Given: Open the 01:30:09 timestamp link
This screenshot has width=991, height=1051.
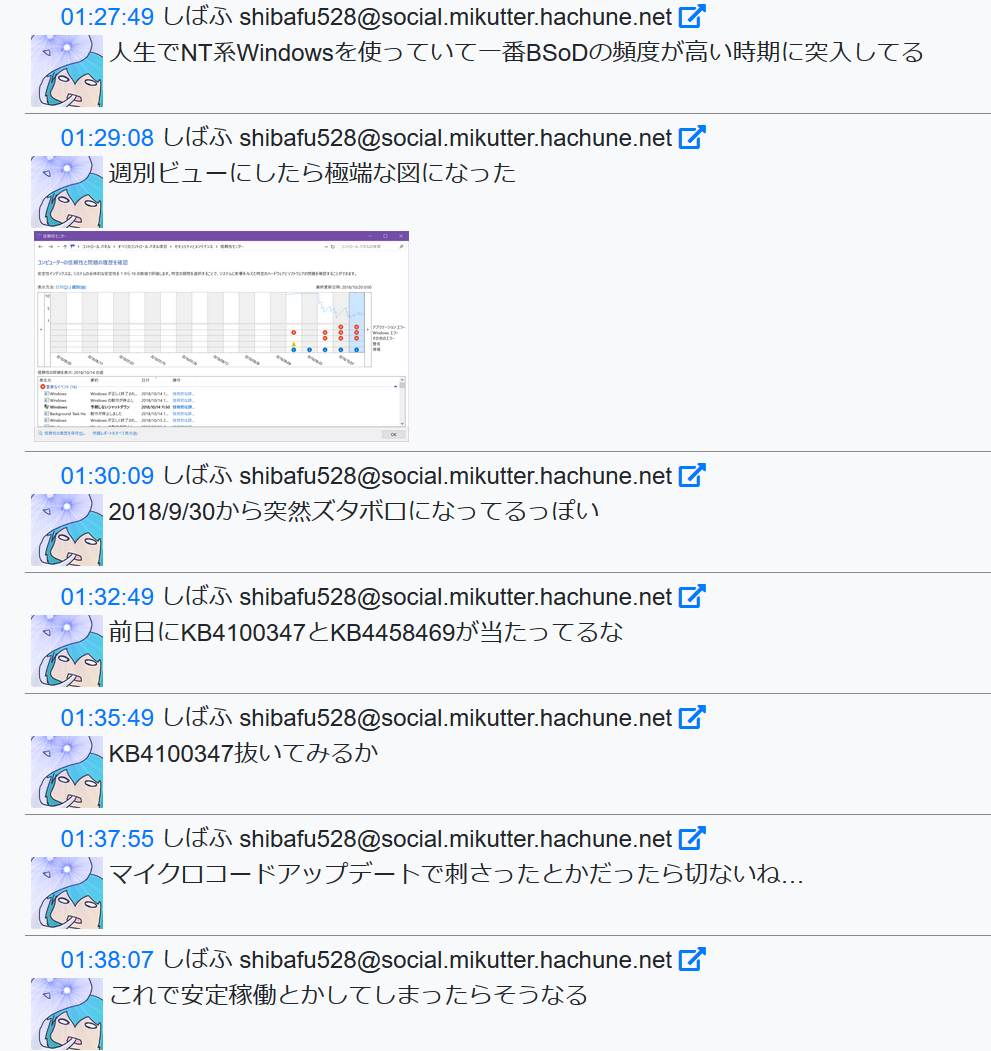Looking at the screenshot, I should [x=107, y=476].
